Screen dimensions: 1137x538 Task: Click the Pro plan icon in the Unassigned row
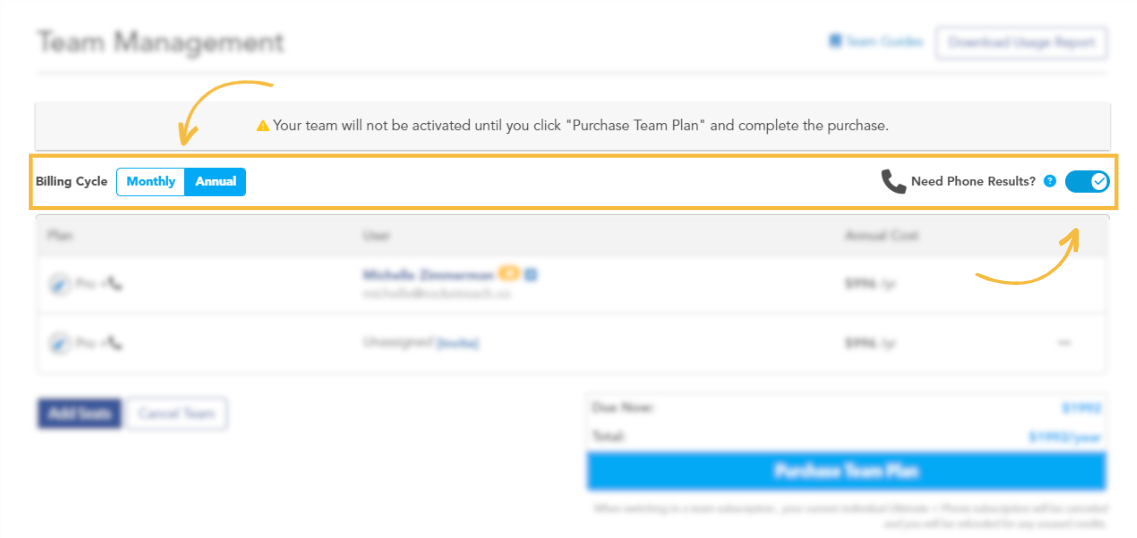click(x=58, y=342)
